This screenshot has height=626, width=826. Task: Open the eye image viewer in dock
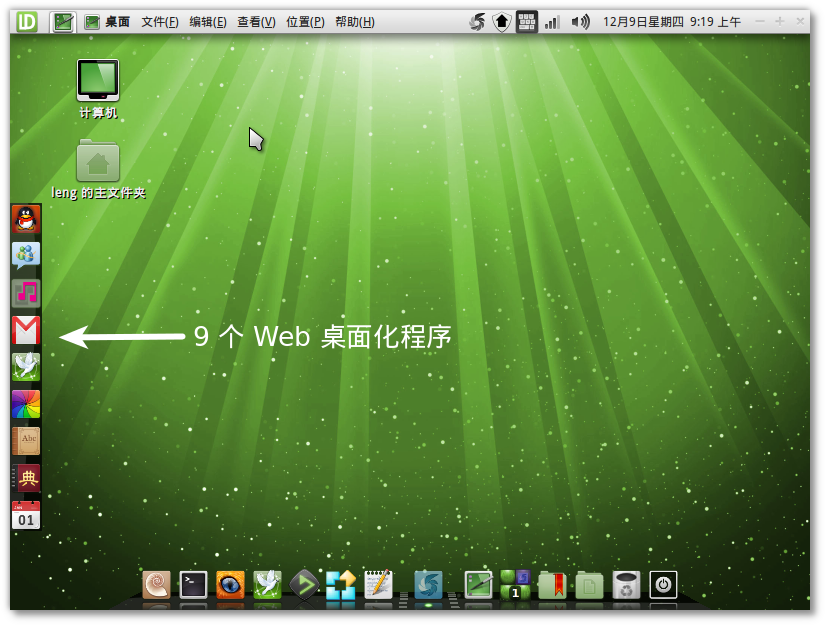[x=230, y=585]
